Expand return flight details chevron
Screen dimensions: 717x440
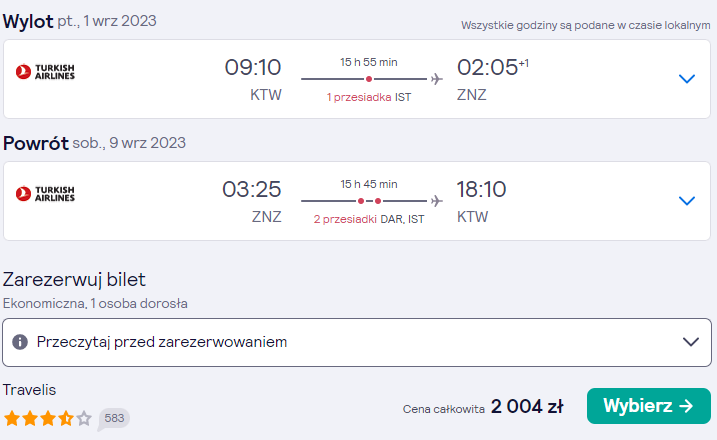(x=686, y=200)
